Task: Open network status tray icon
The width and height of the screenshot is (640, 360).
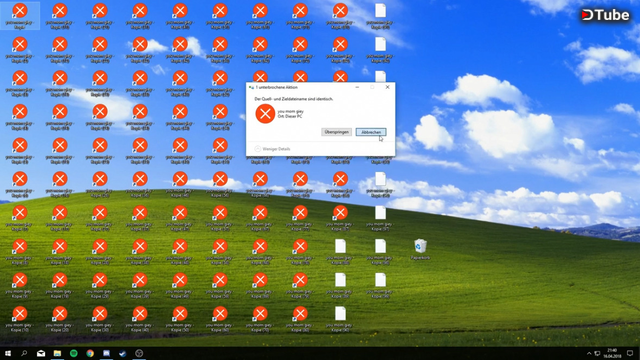Action: point(597,353)
